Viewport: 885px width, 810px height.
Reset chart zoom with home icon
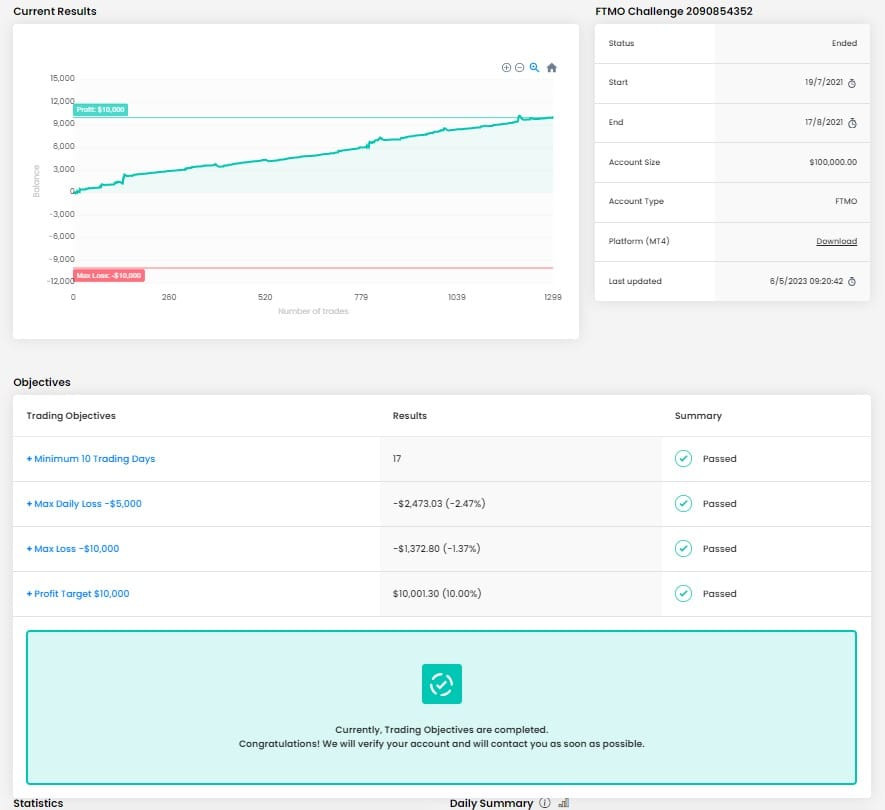[x=551, y=67]
